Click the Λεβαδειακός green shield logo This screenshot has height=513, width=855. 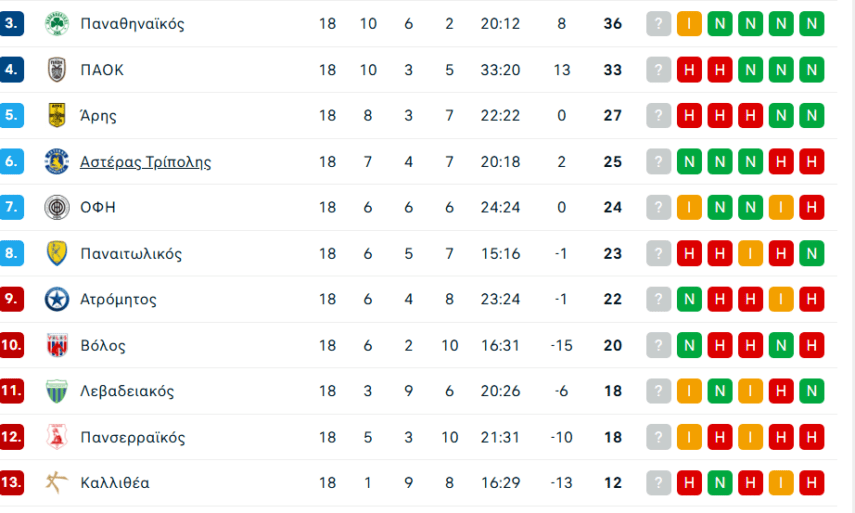point(56,391)
